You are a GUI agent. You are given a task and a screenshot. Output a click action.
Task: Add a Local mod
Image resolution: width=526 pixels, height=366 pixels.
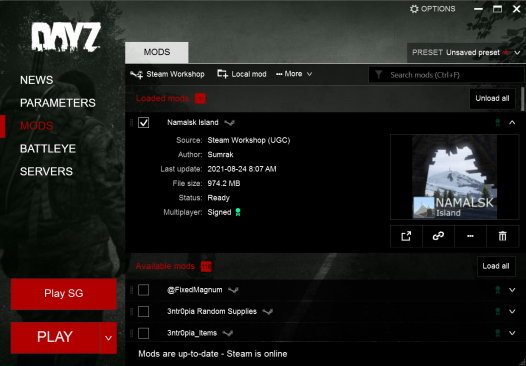[242, 74]
